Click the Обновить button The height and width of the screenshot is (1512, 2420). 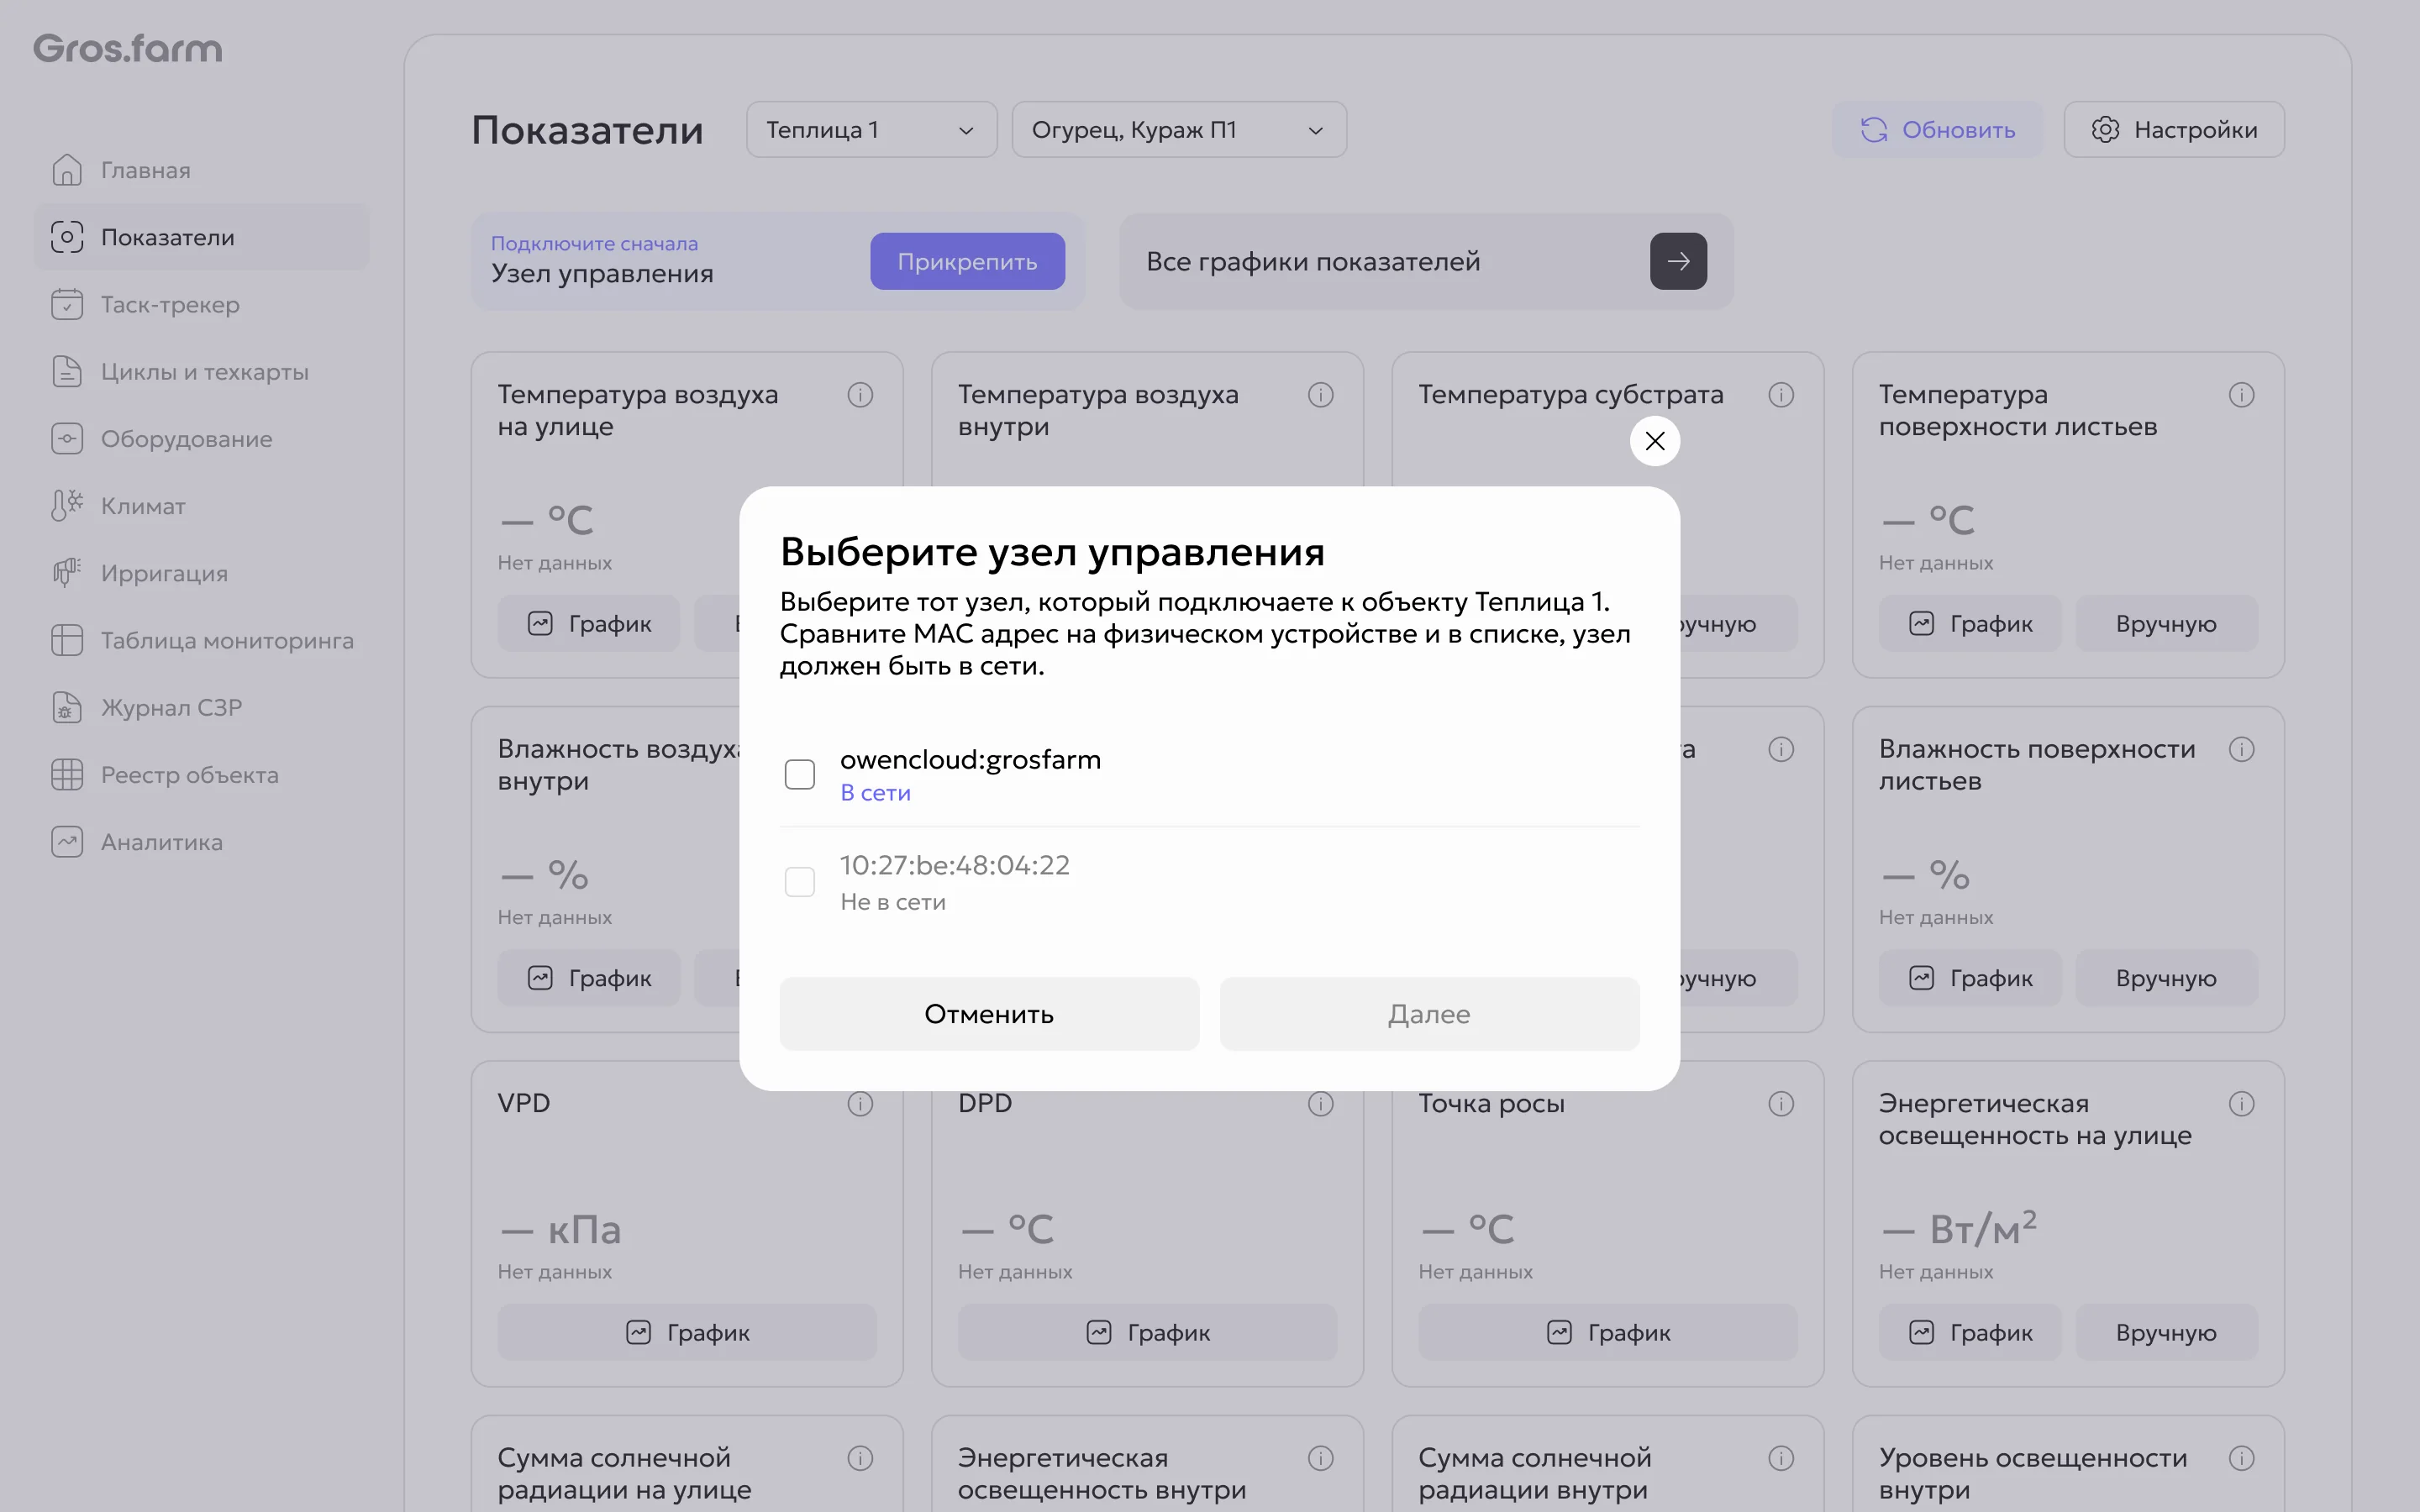(1937, 130)
